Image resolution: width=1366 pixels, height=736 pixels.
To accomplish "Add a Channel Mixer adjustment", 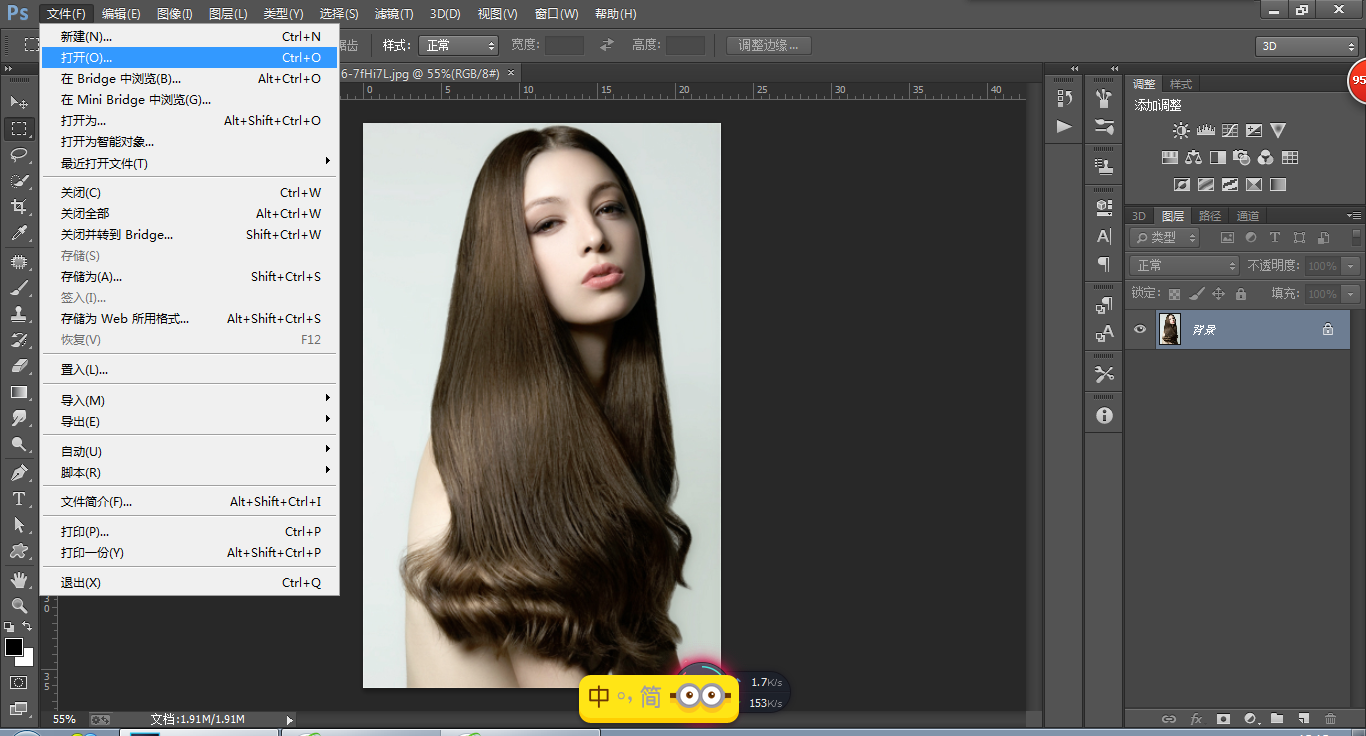I will point(1266,157).
